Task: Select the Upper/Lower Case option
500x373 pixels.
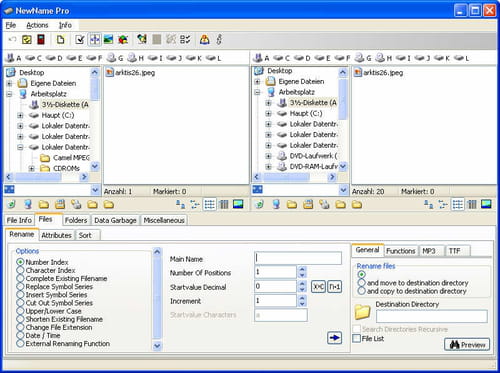Action: pos(49,311)
